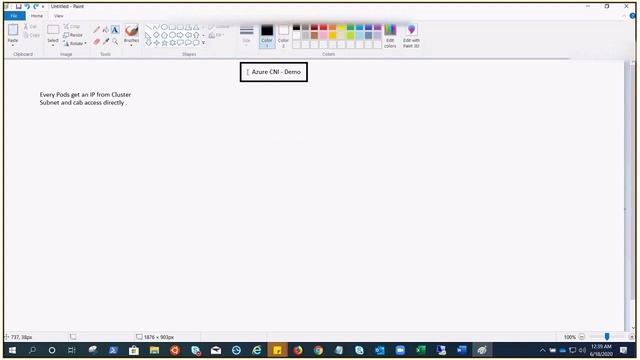Expand the Brushes dropdown arrow
This screenshot has width=640, height=360.
(131, 45)
